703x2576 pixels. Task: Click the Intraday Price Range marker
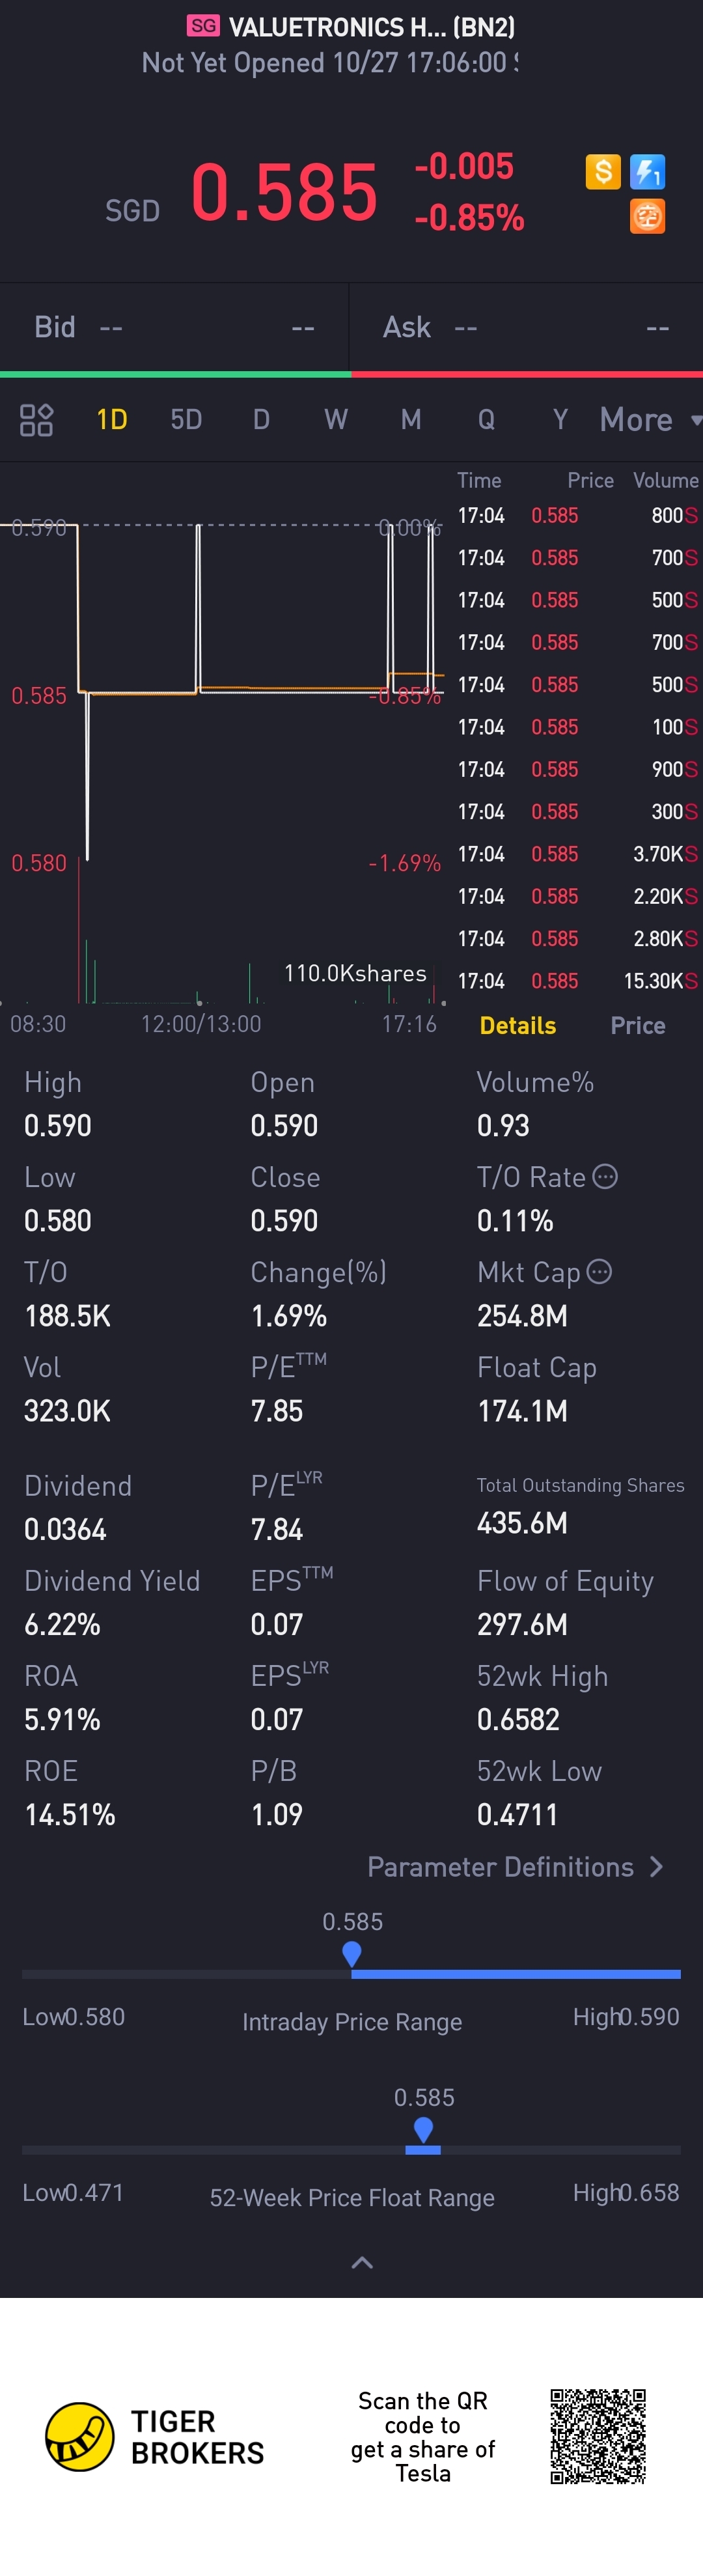tap(352, 1954)
